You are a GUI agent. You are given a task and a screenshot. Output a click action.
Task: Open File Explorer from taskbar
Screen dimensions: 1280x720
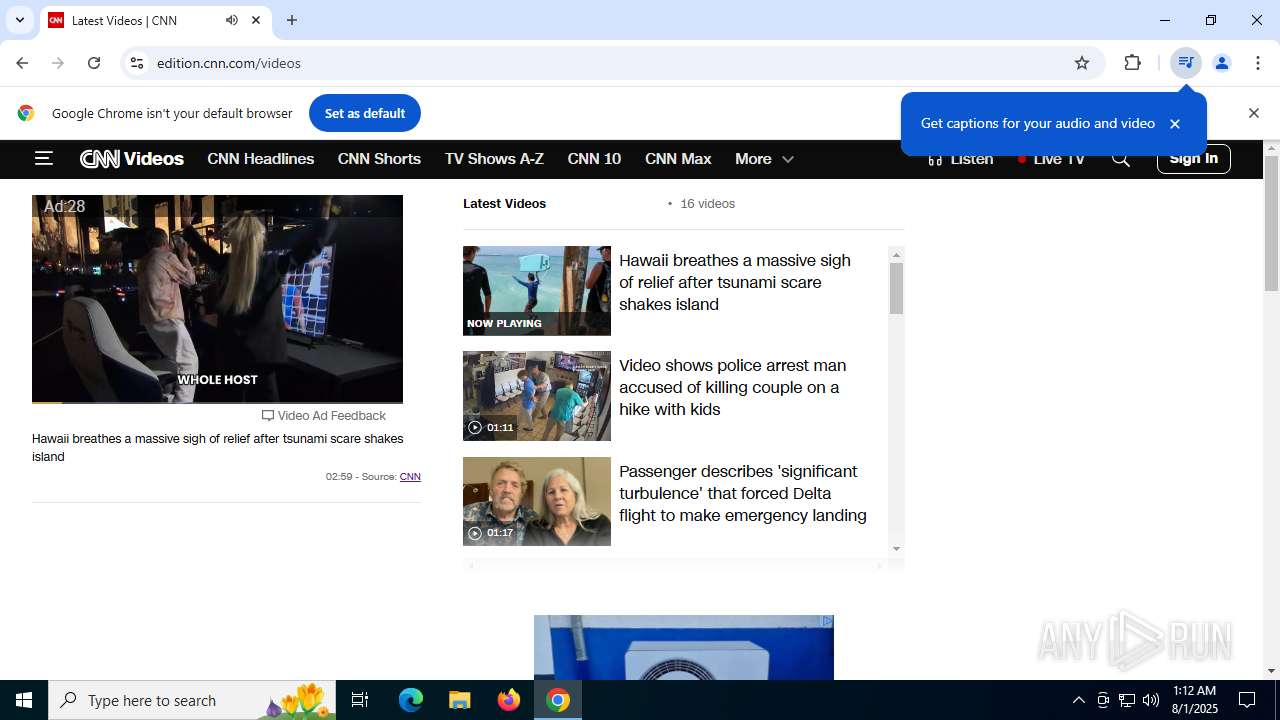pos(459,700)
